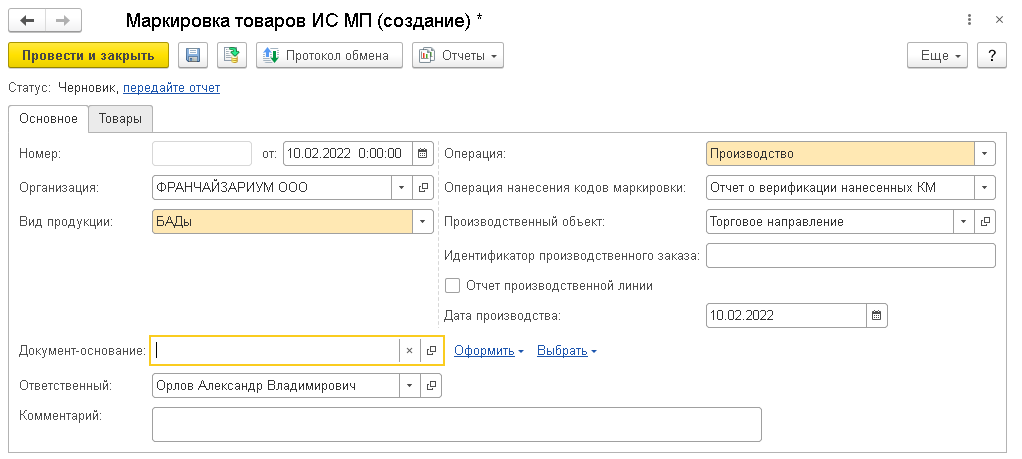Open calendar picker for document date
Image resolution: width=1022 pixels, height=459 pixels.
422,154
